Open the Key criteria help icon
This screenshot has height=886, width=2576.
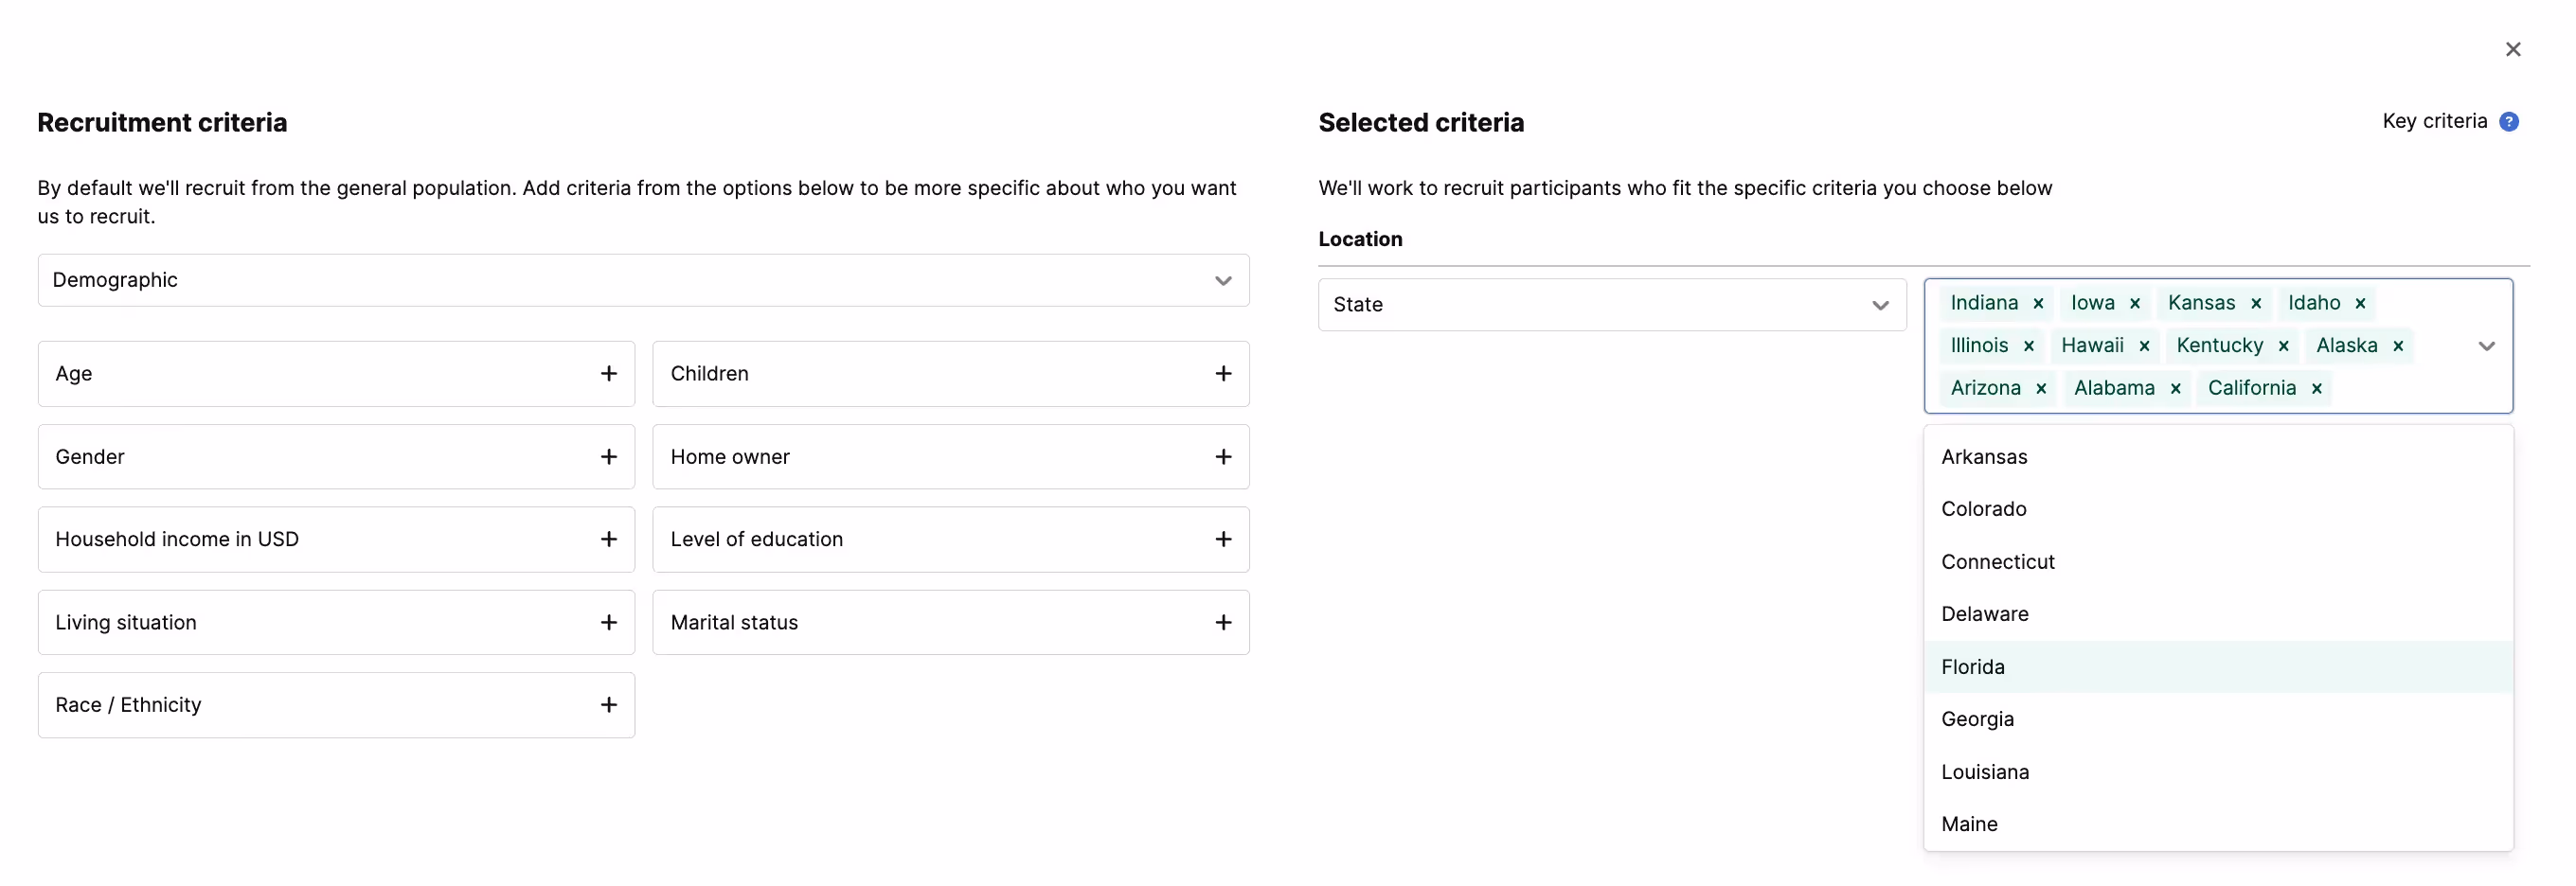[2509, 122]
